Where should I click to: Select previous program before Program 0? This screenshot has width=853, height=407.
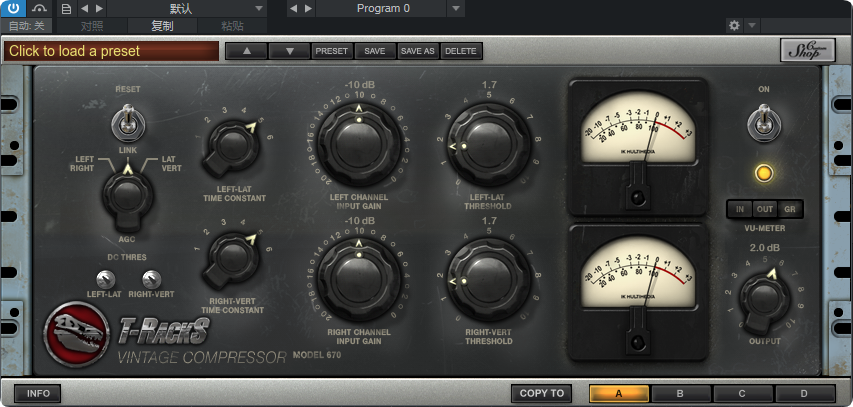[x=293, y=8]
